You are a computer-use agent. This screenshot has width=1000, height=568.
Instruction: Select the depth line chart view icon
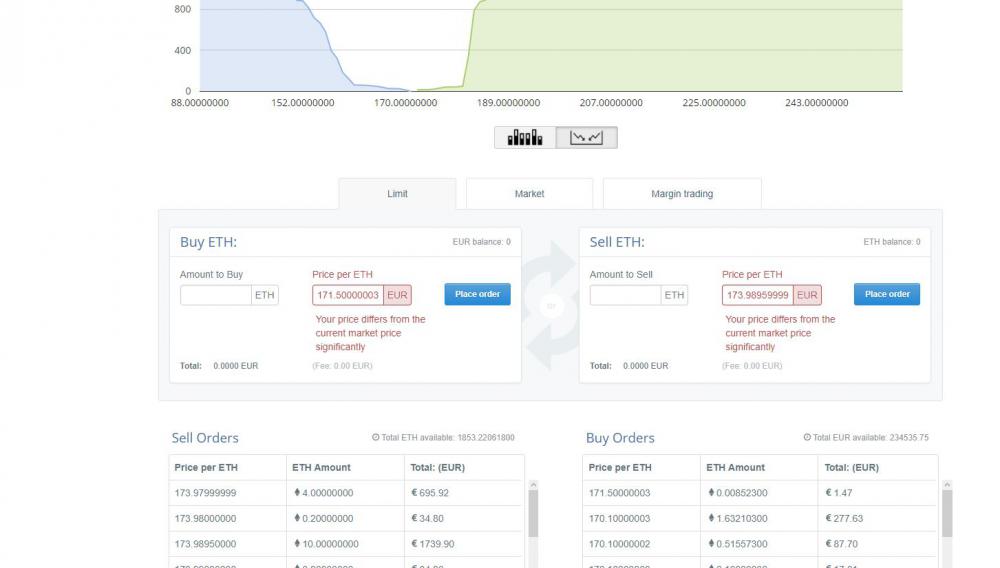click(586, 138)
